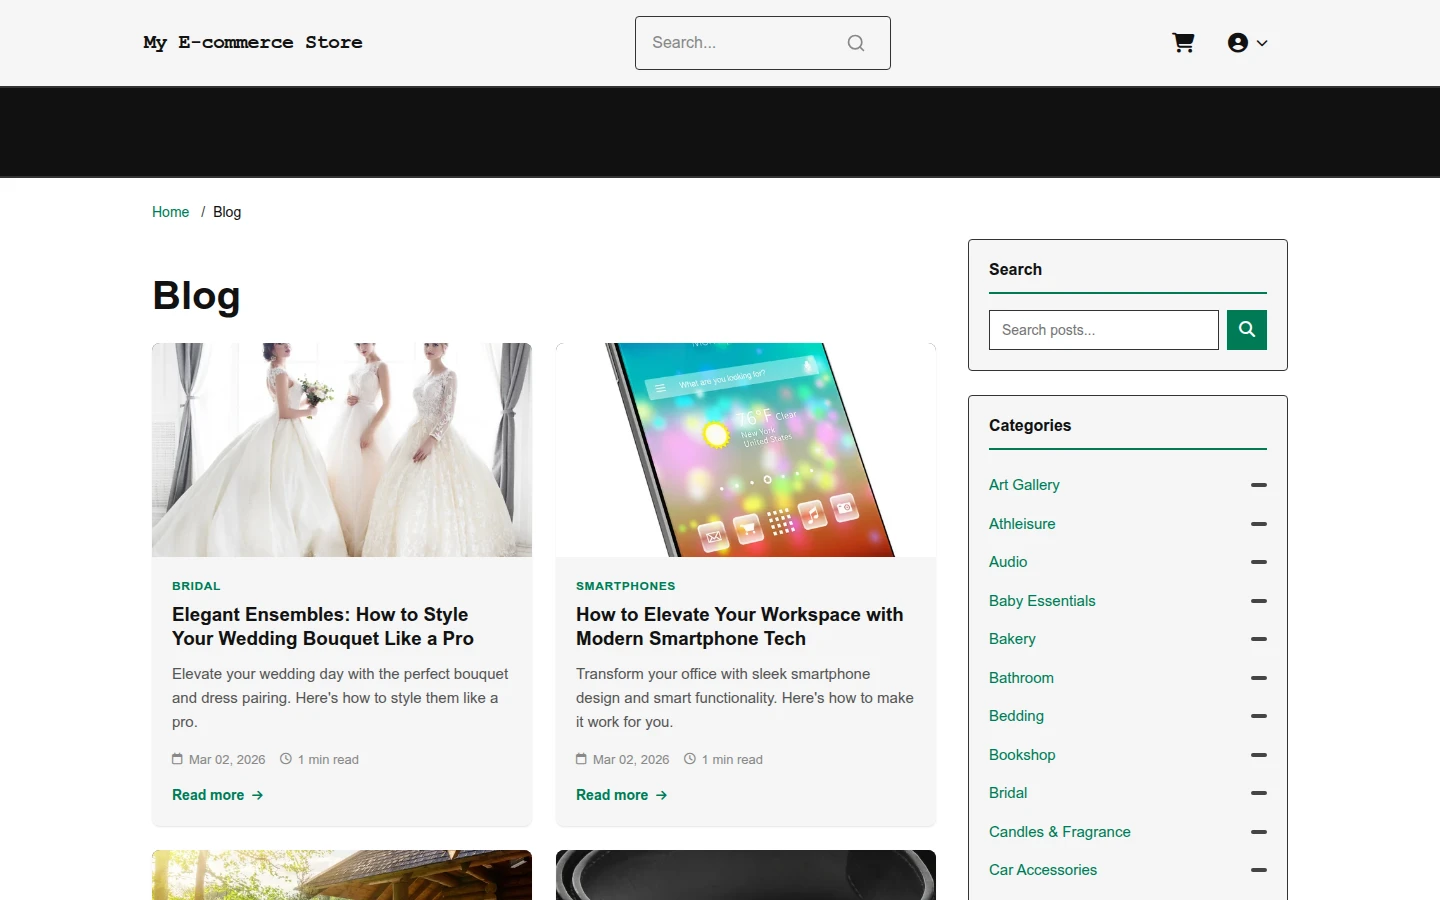Image resolution: width=1440 pixels, height=900 pixels.
Task: Open the user account menu
Action: (1247, 43)
